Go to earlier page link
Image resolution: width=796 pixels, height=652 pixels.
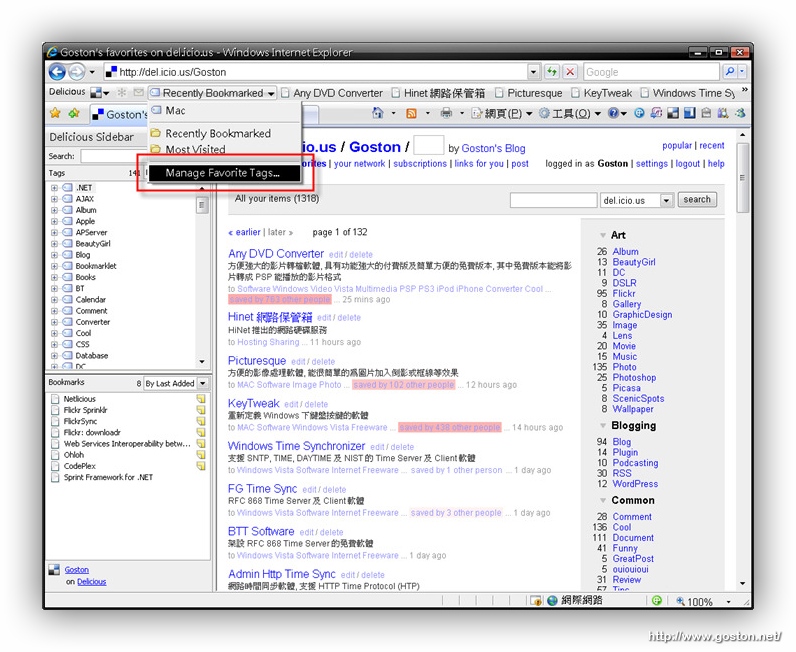[245, 232]
